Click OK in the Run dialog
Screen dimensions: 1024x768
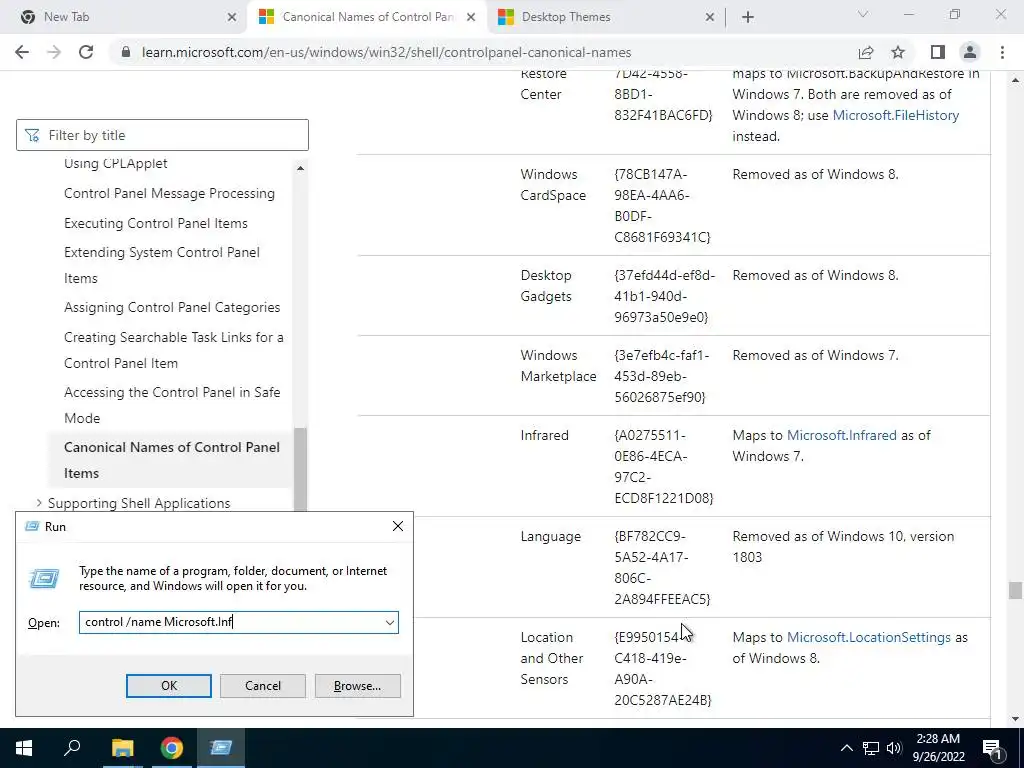tap(168, 686)
